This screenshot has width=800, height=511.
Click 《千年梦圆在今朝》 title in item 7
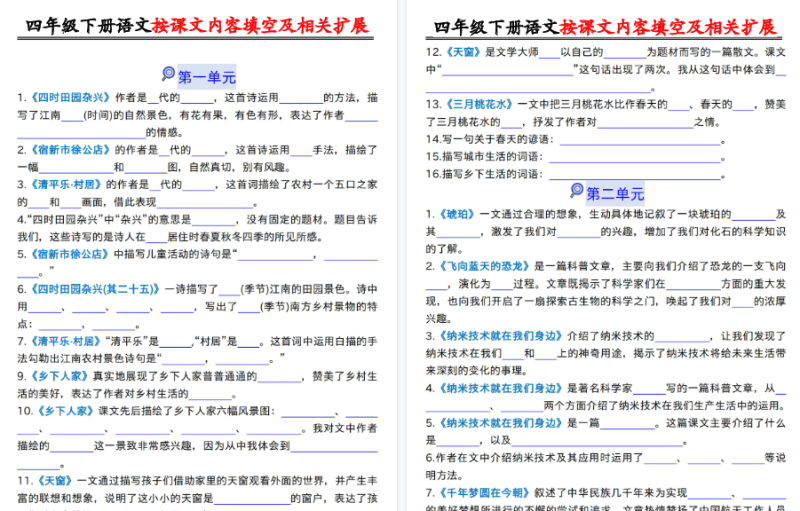pos(483,493)
